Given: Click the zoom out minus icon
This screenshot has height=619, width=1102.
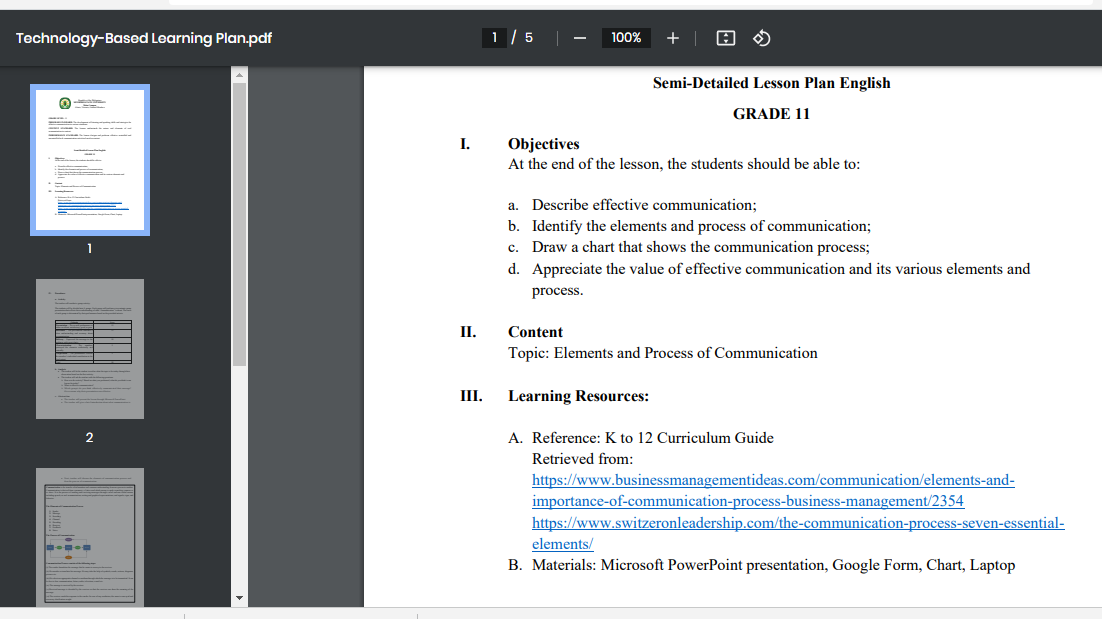Looking at the screenshot, I should coord(580,38).
